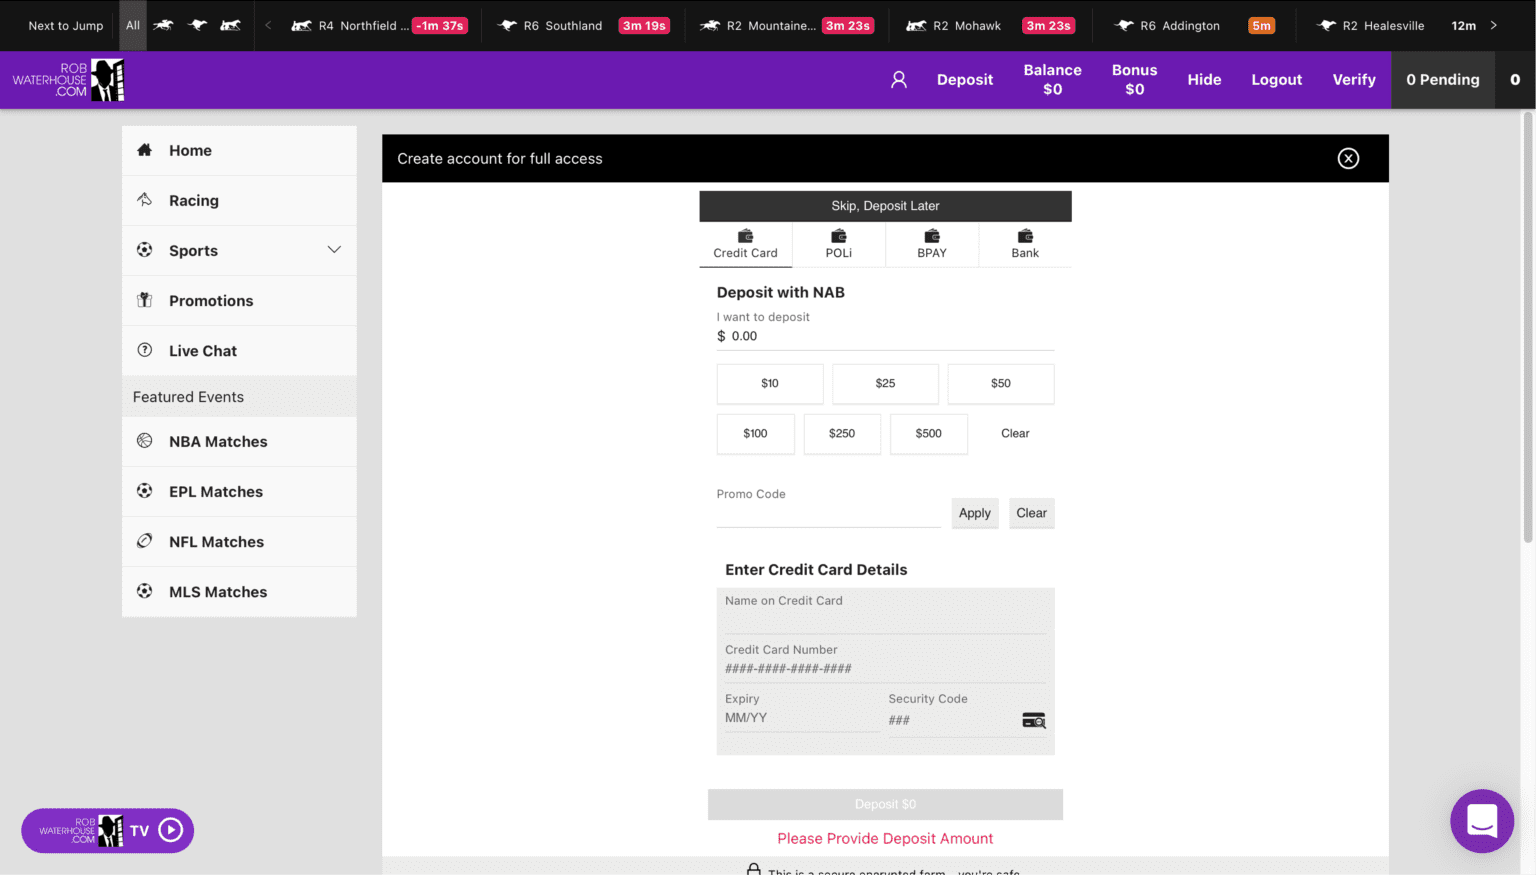Click the NFL Matches football icon
The height and width of the screenshot is (875, 1536).
145,541
